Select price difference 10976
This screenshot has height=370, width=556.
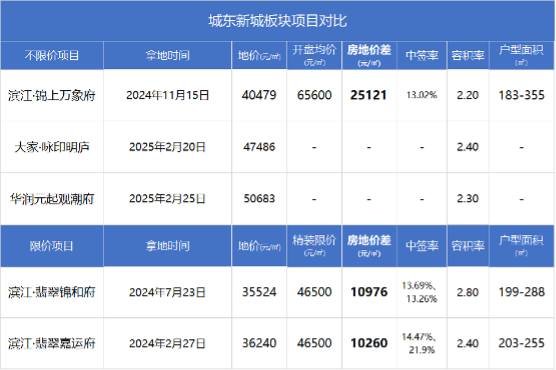point(369,292)
